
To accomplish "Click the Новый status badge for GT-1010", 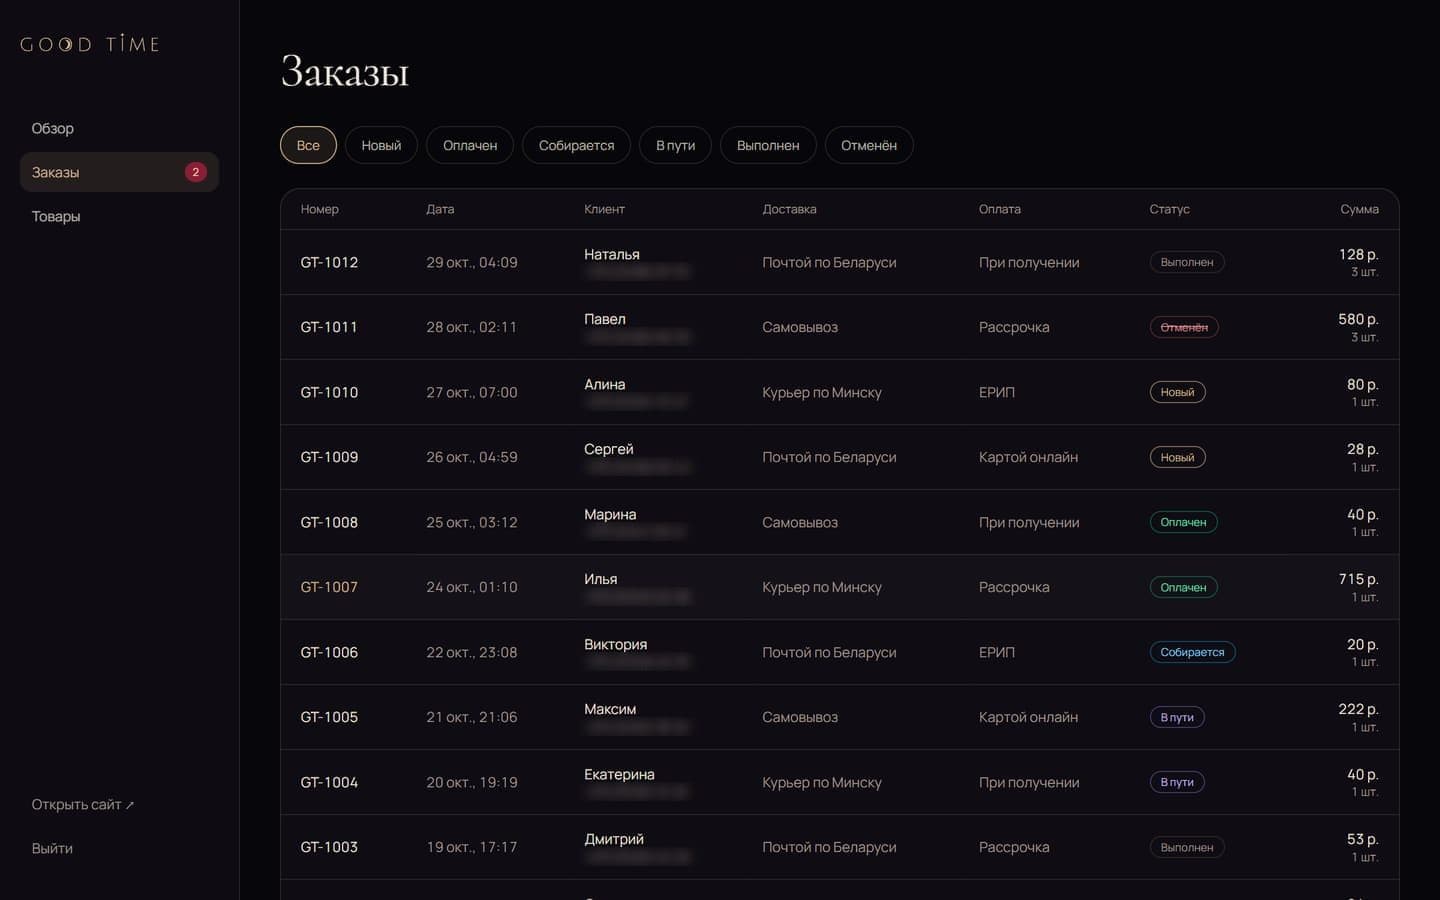I will pos(1177,392).
